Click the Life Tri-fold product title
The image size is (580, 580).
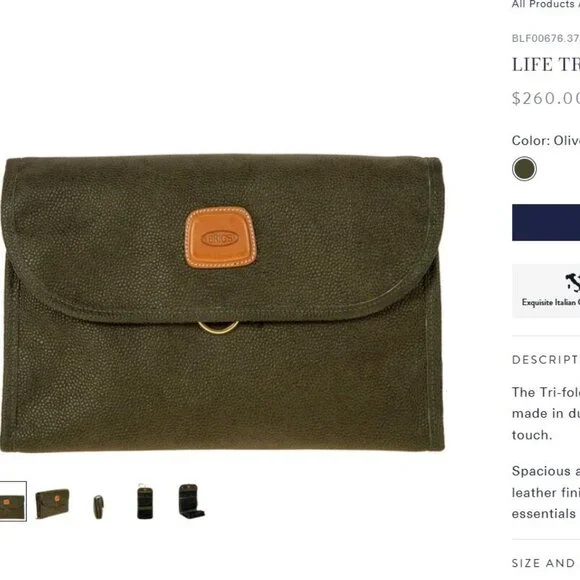tap(546, 65)
